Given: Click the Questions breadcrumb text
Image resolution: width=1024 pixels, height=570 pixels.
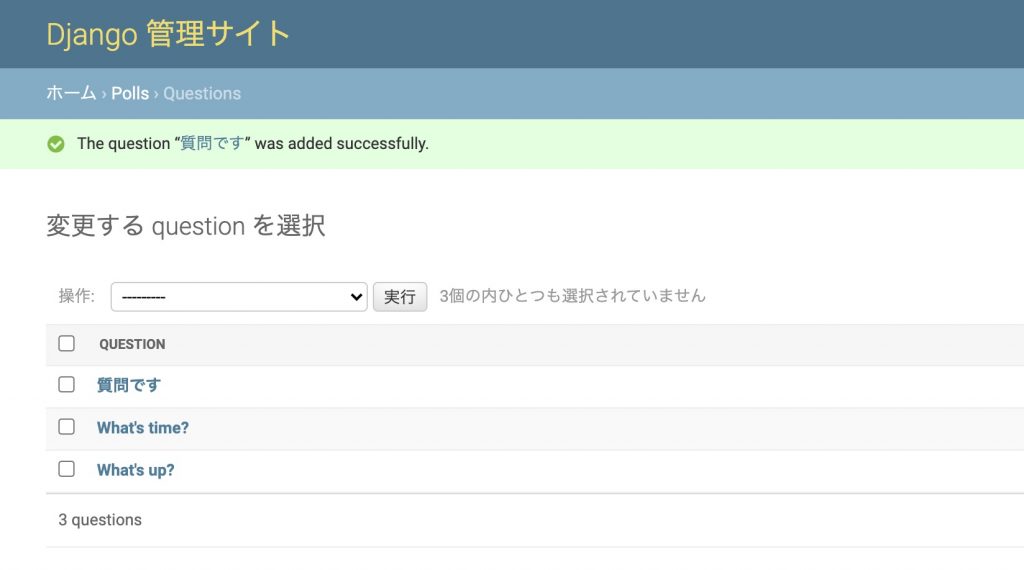Looking at the screenshot, I should pyautogui.click(x=202, y=93).
